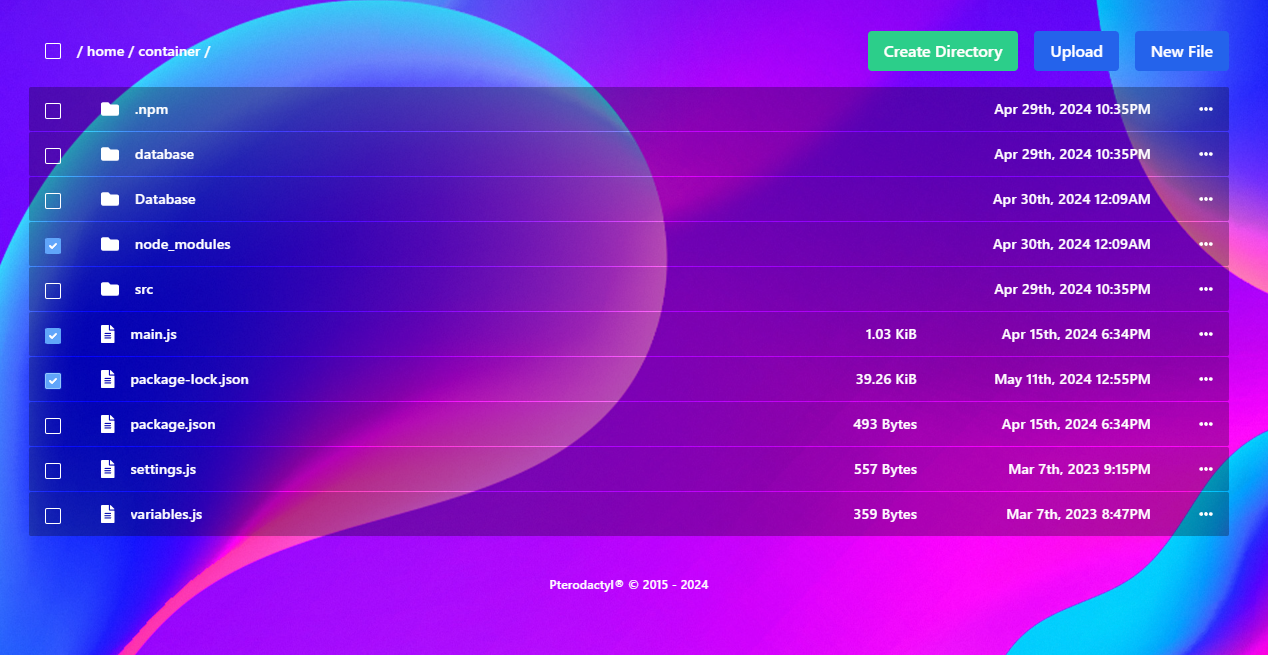Click the 359 Bytes file size

pyautogui.click(x=885, y=514)
